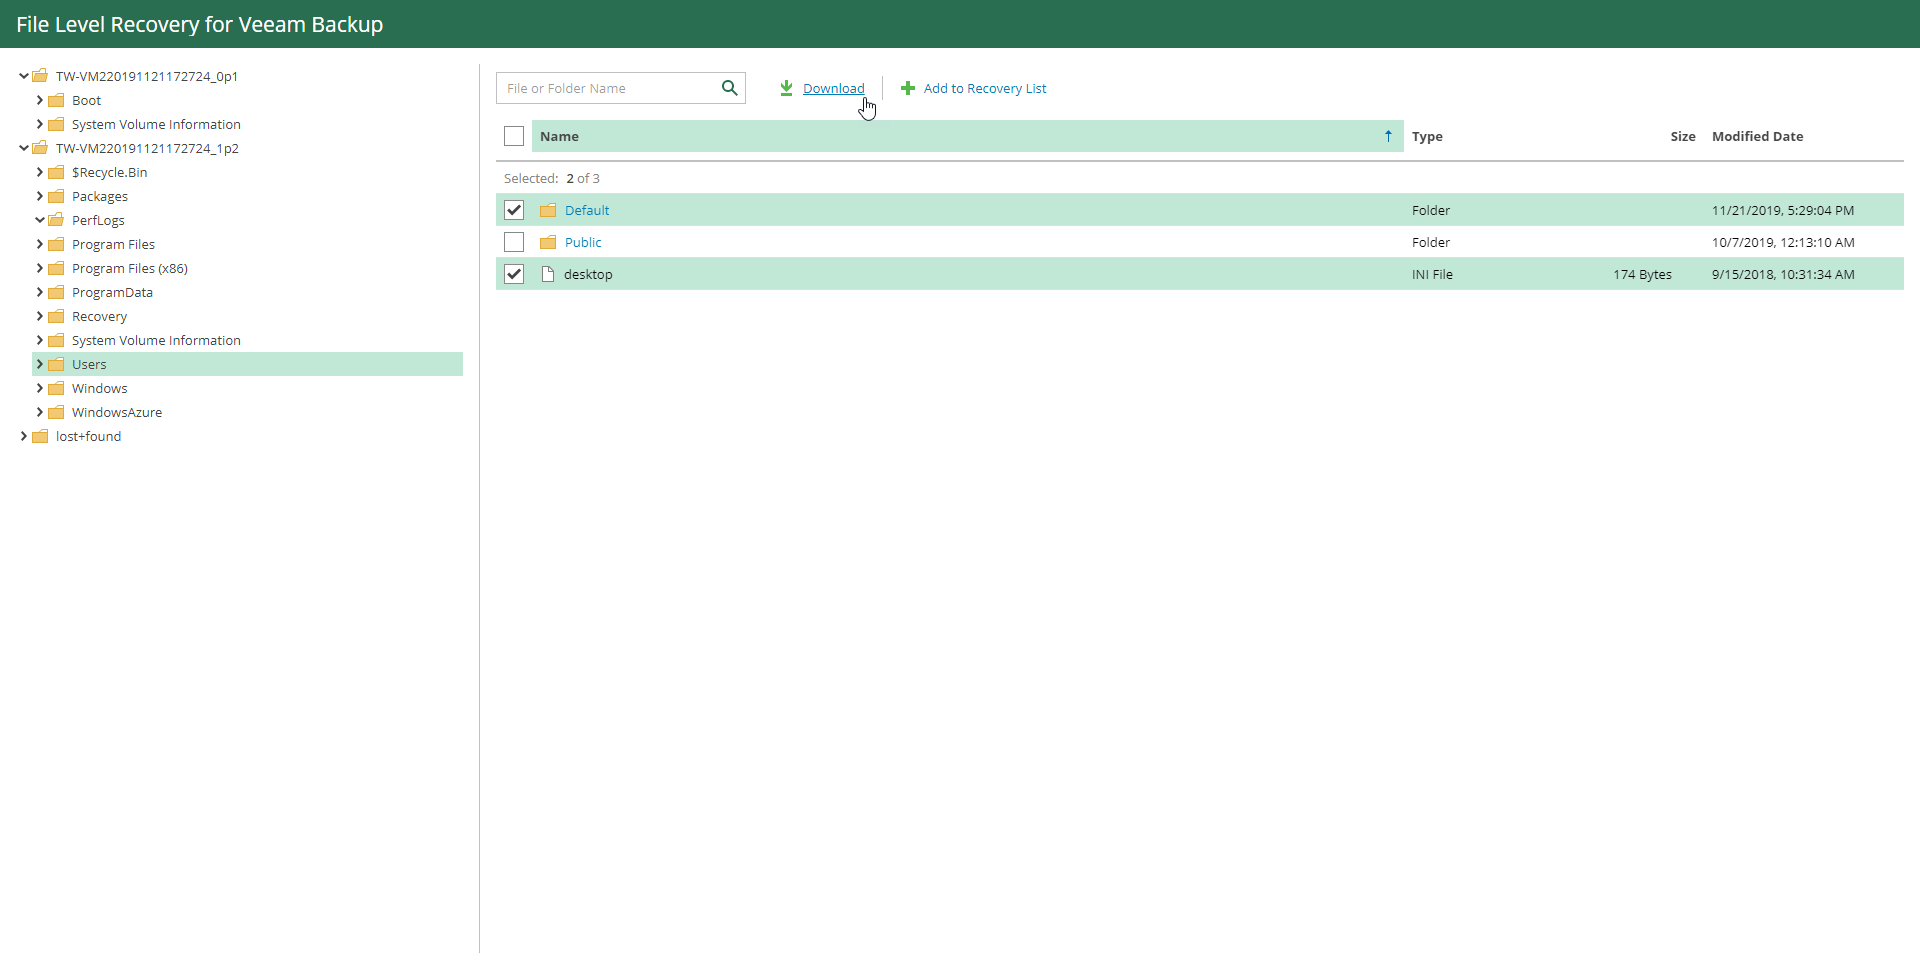This screenshot has width=1920, height=969.
Task: Click the Windows folder icon in tree
Action: (56, 388)
